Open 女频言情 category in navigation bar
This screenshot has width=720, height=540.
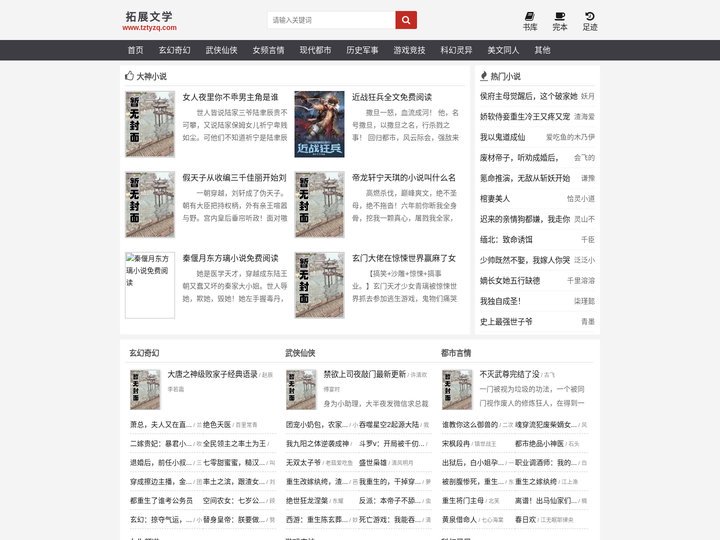click(x=268, y=50)
